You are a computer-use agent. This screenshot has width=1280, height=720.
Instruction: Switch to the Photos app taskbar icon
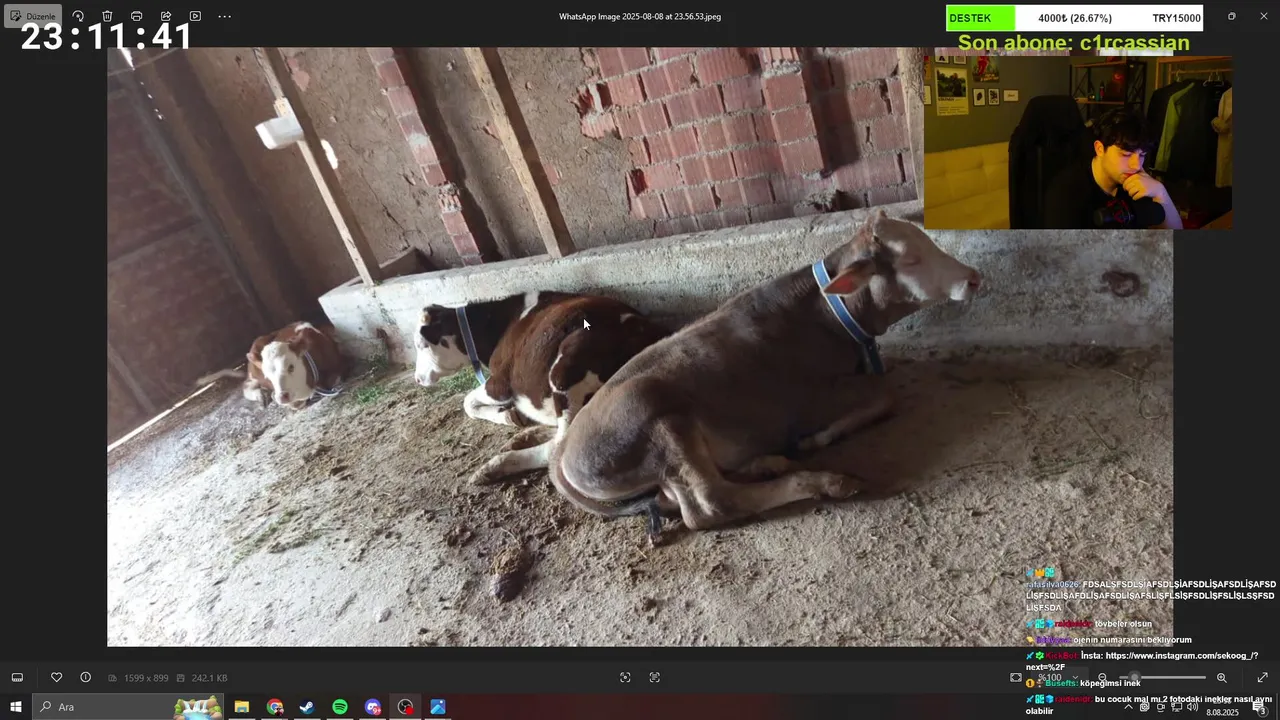(438, 707)
